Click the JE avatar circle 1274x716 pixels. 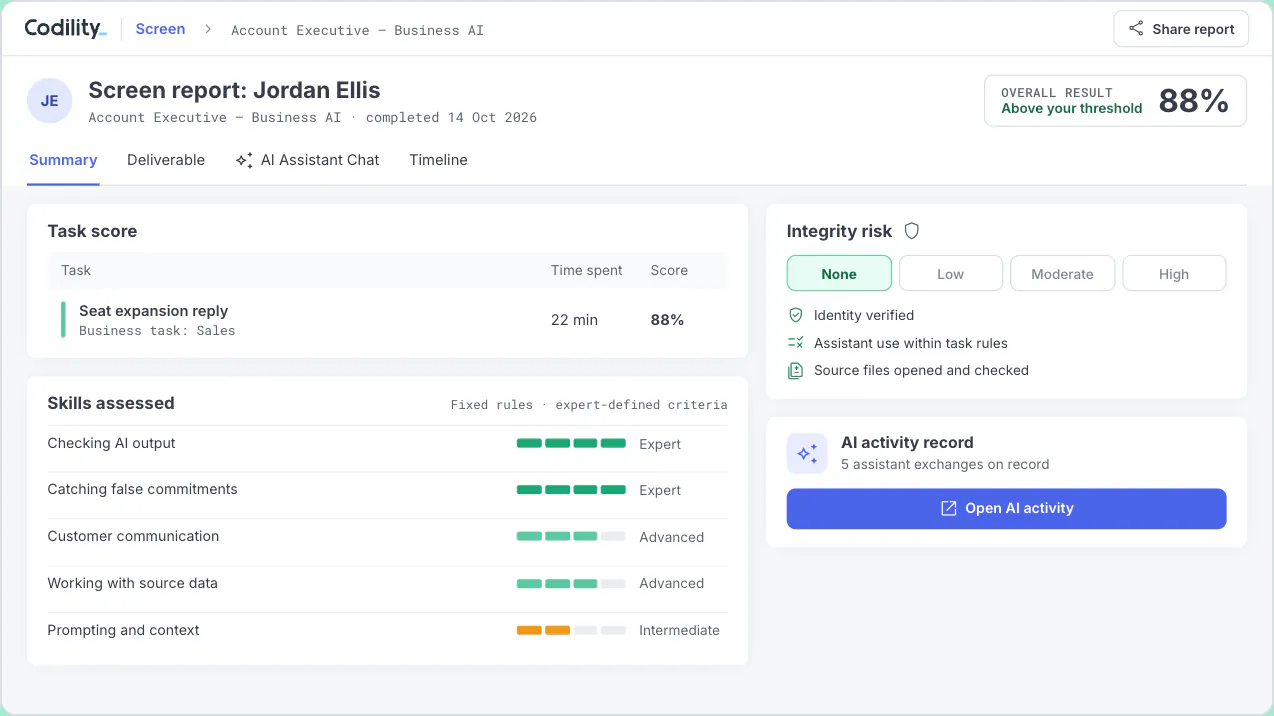[x=49, y=101]
